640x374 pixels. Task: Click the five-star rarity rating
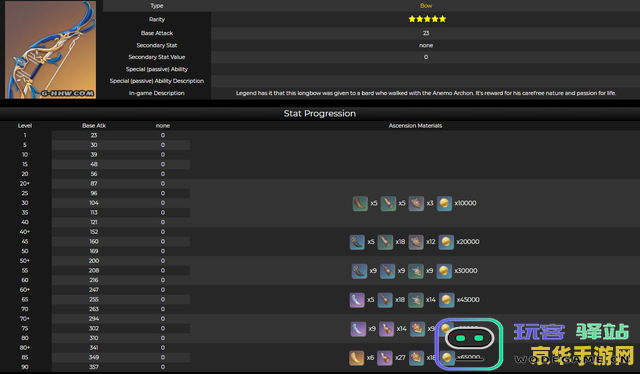point(427,19)
